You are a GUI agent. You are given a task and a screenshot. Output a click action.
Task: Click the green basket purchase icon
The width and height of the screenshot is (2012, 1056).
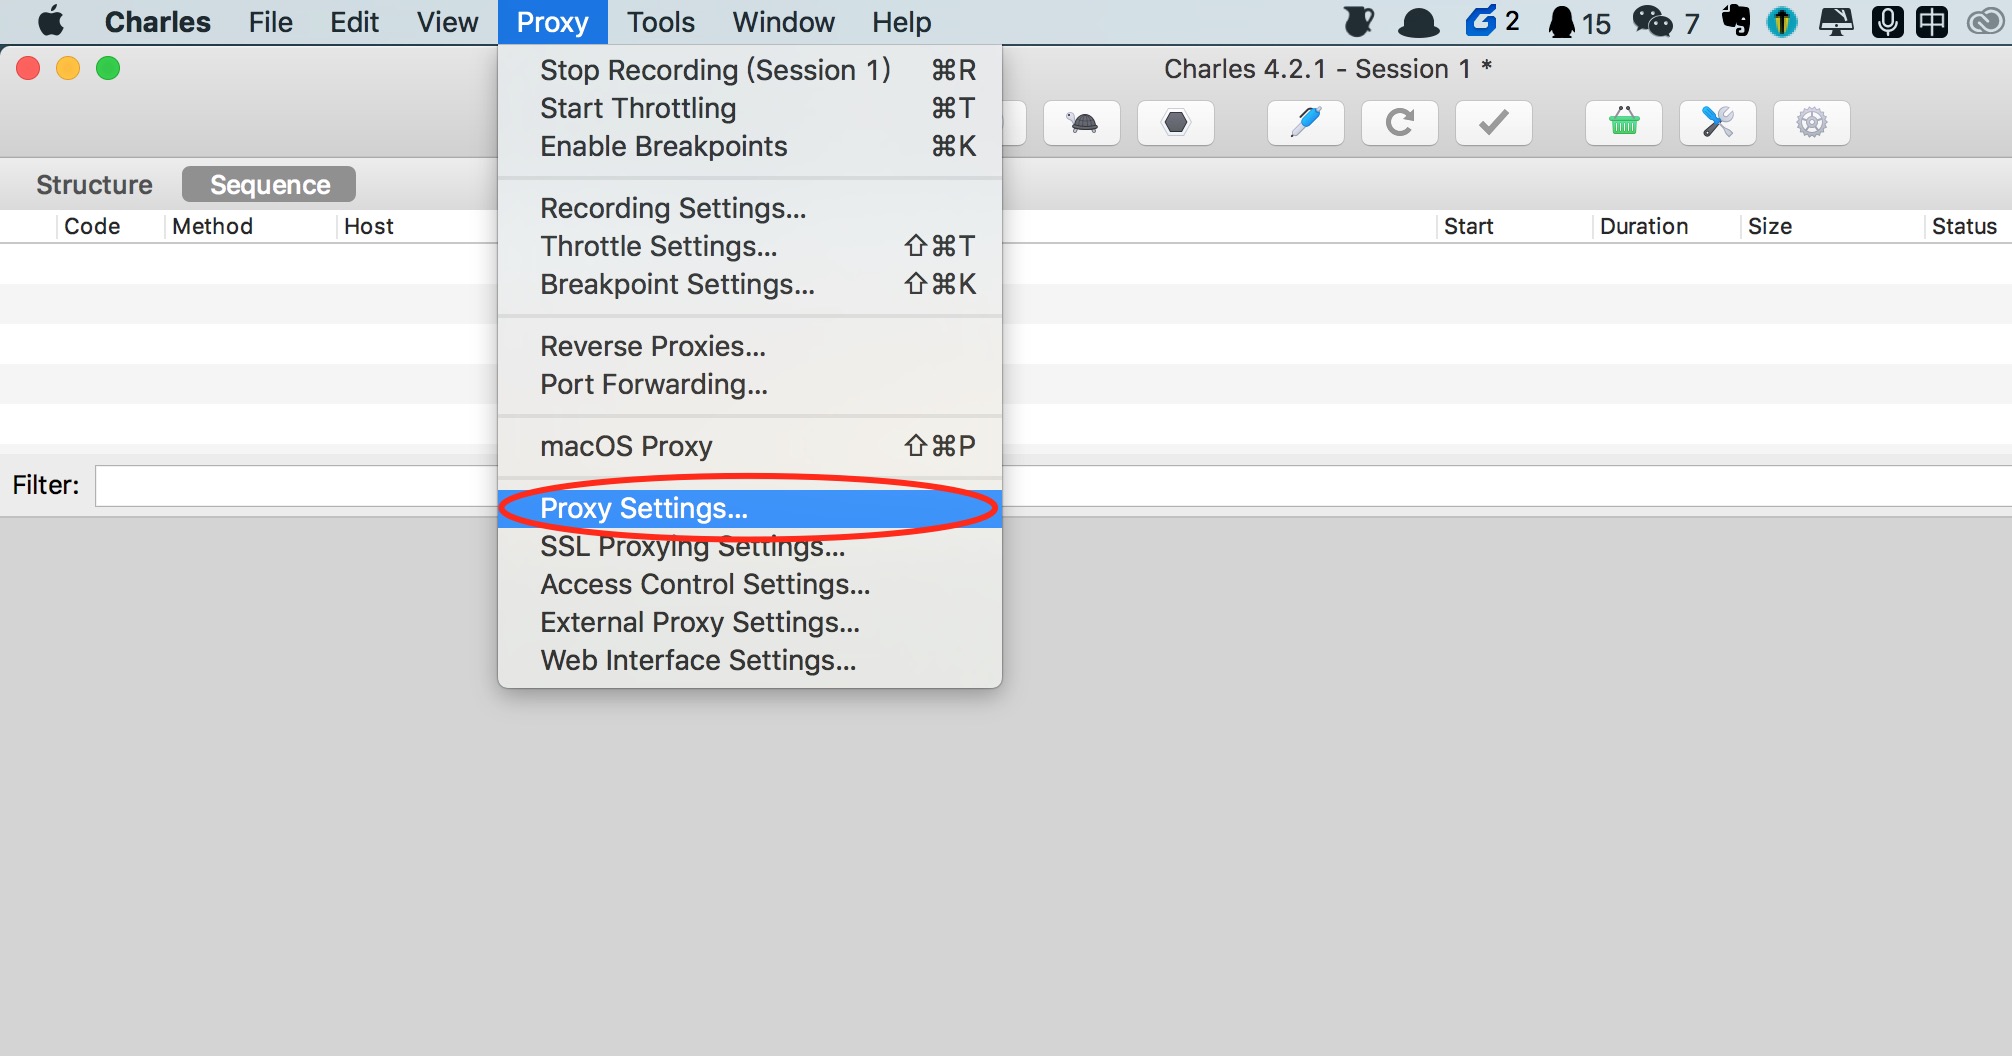click(1624, 123)
